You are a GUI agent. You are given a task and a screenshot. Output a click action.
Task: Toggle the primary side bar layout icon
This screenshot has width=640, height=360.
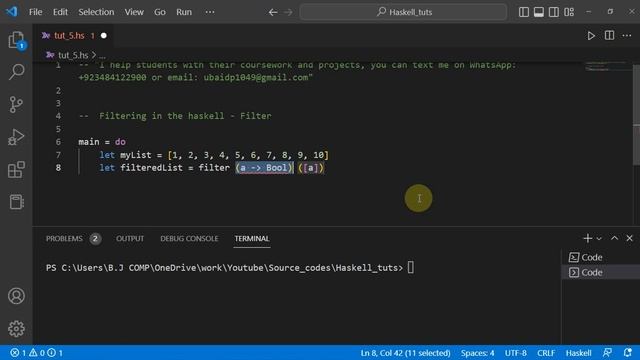524,12
